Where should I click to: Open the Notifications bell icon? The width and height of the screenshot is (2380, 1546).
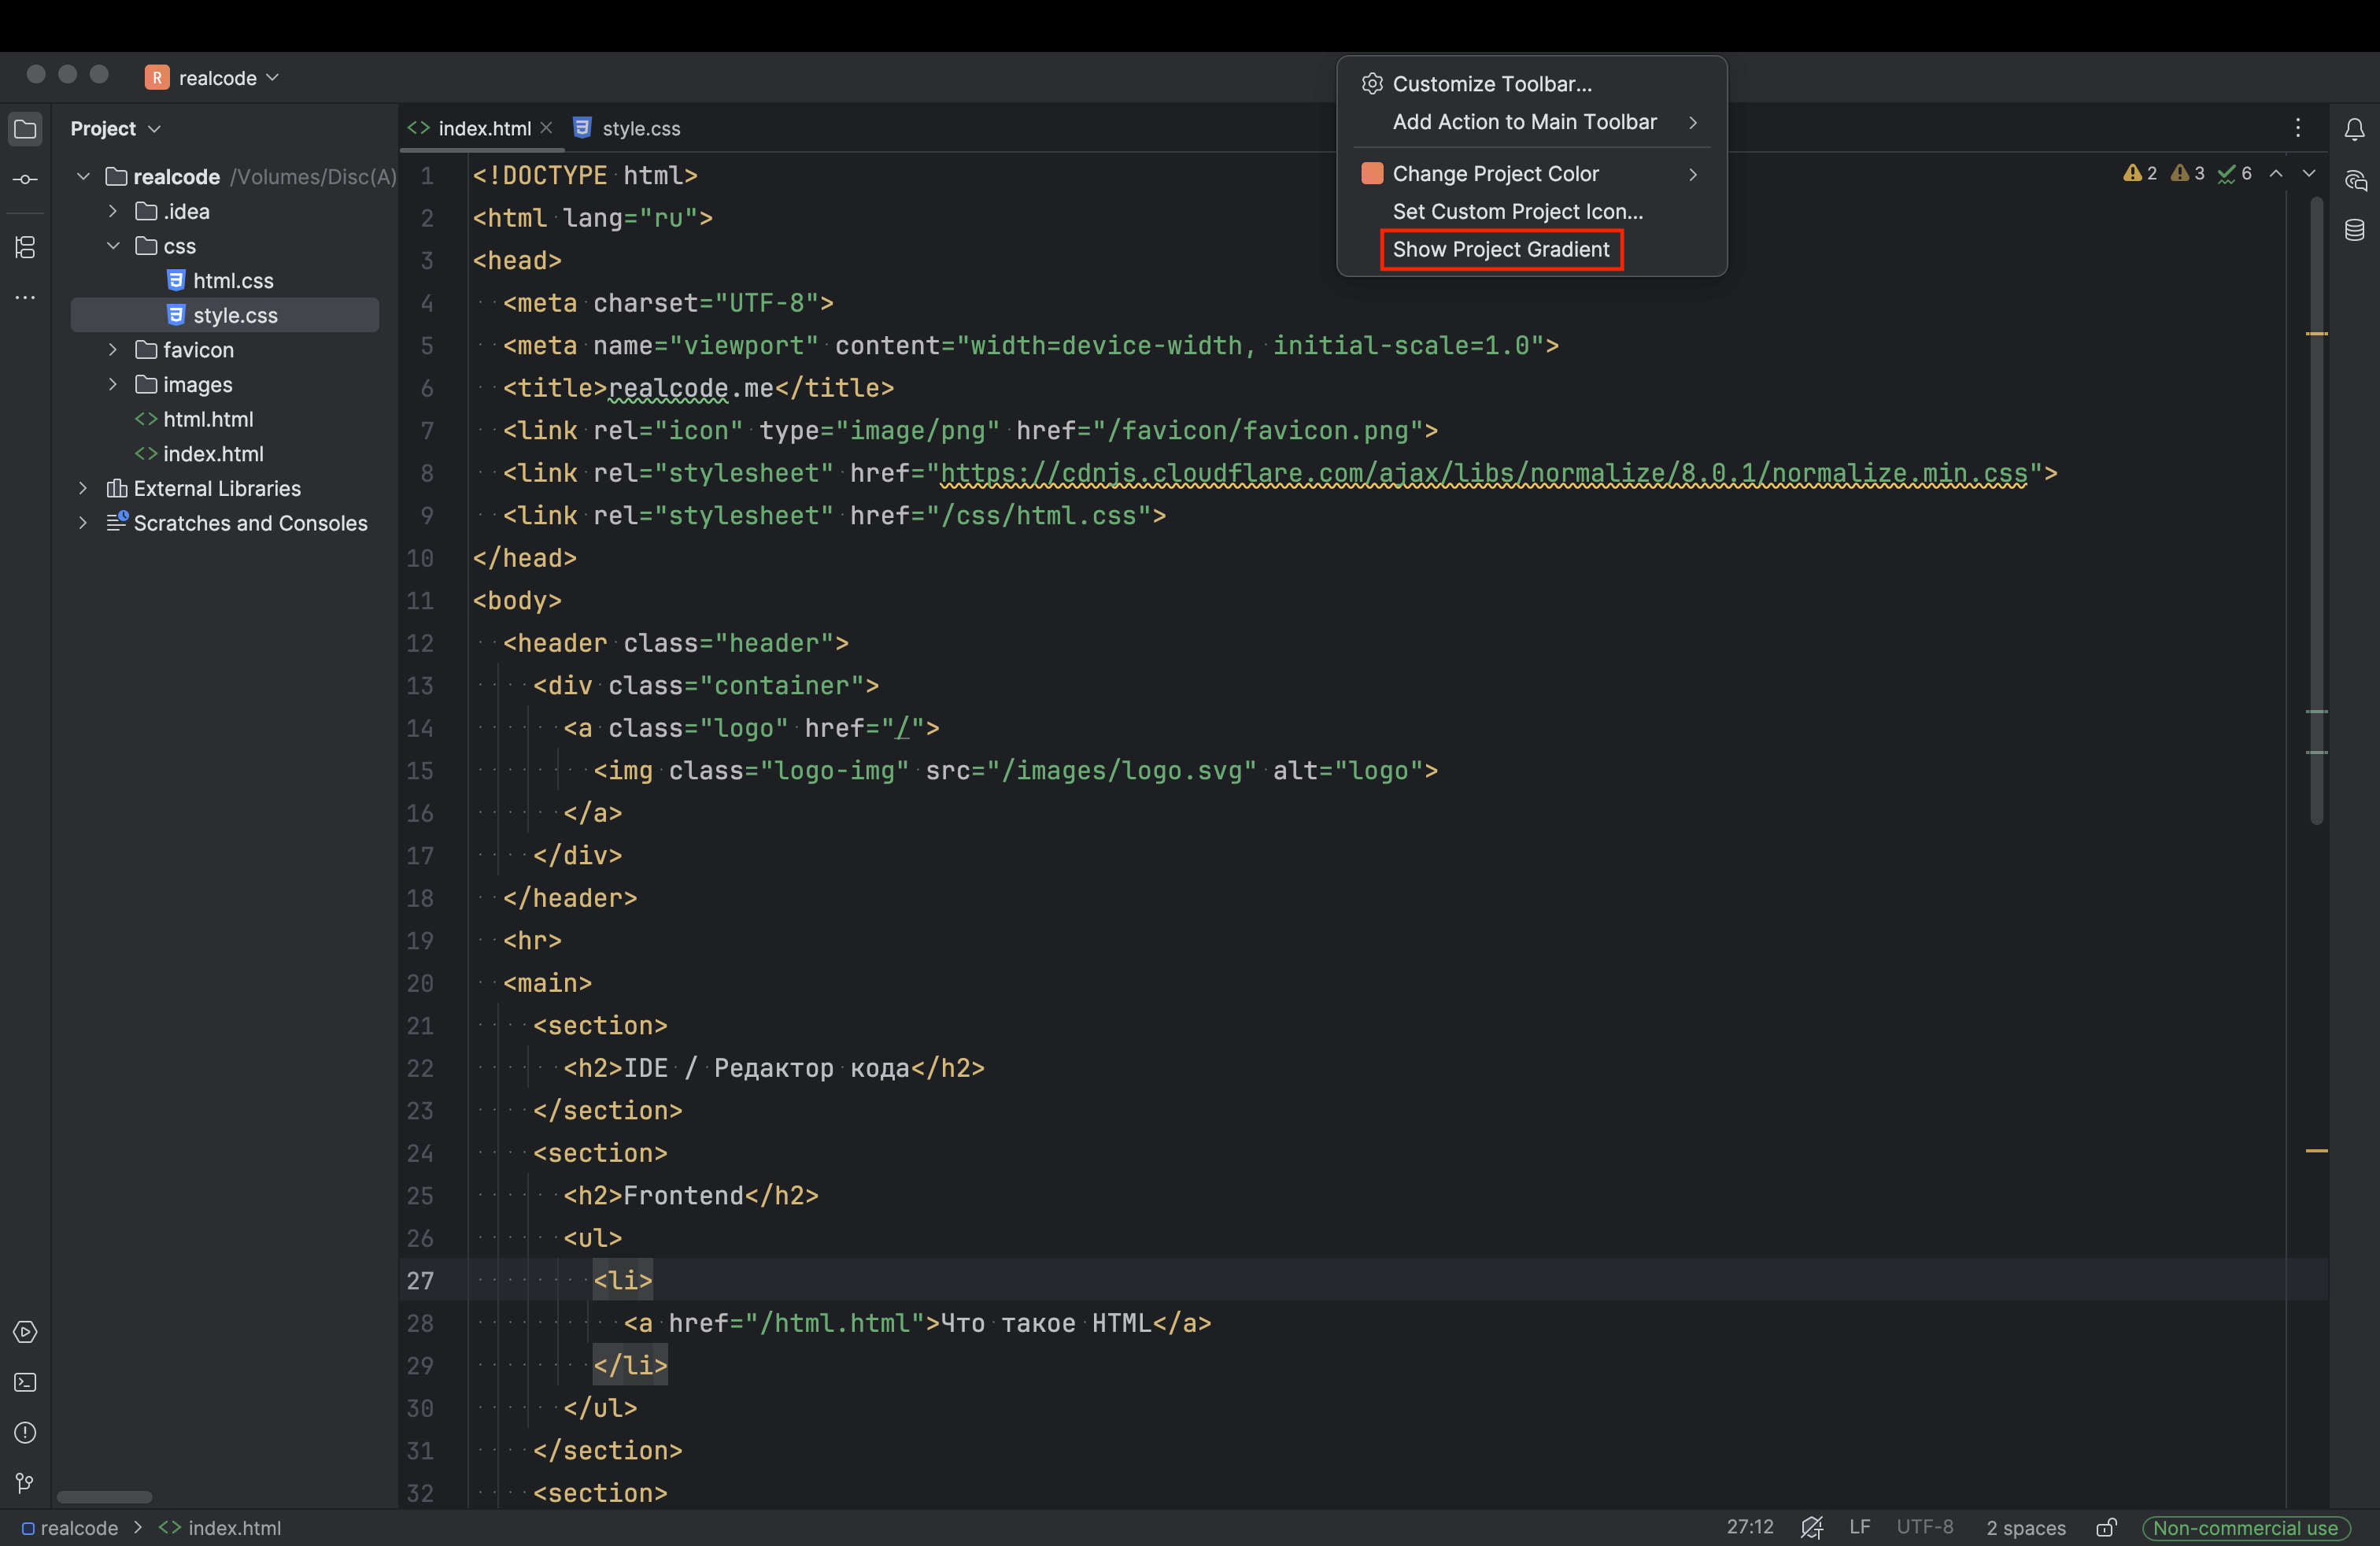(x=2354, y=129)
